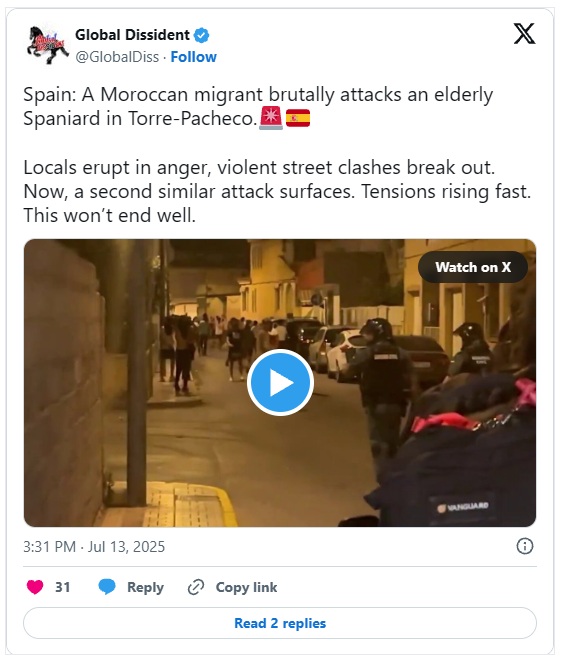Click the Reply text label

point(145,587)
